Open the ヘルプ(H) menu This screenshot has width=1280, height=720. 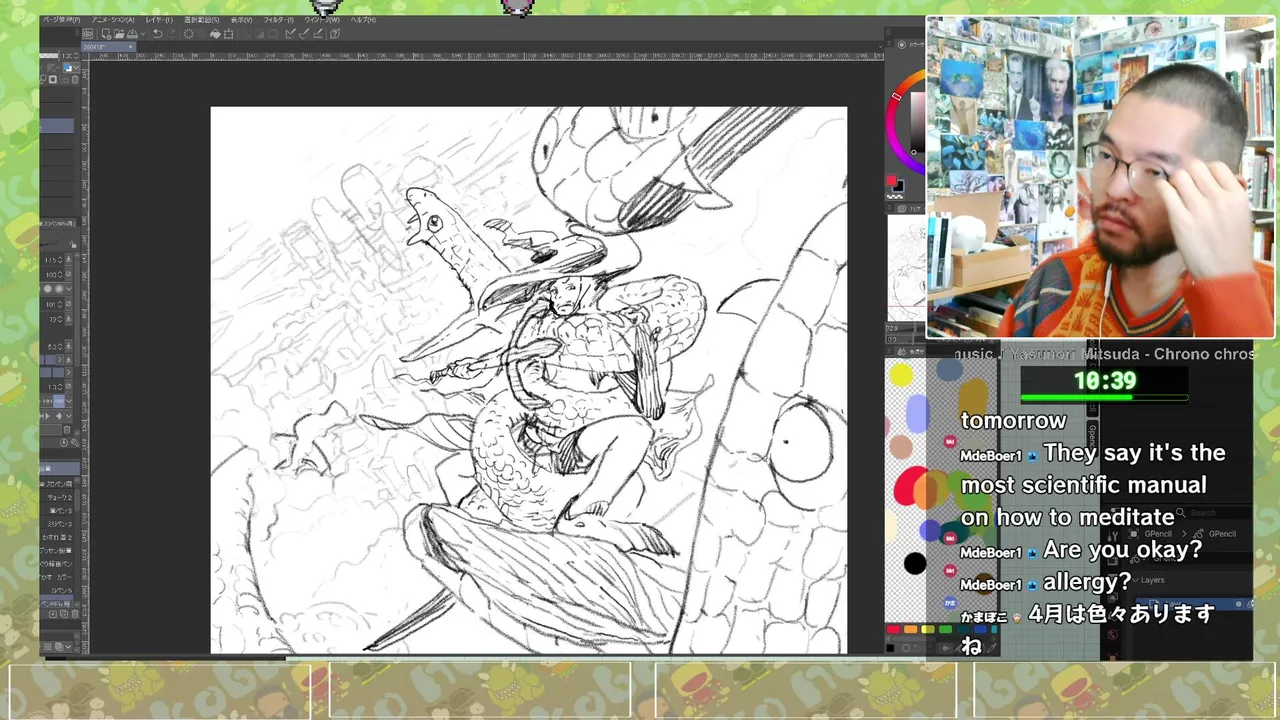[x=363, y=20]
